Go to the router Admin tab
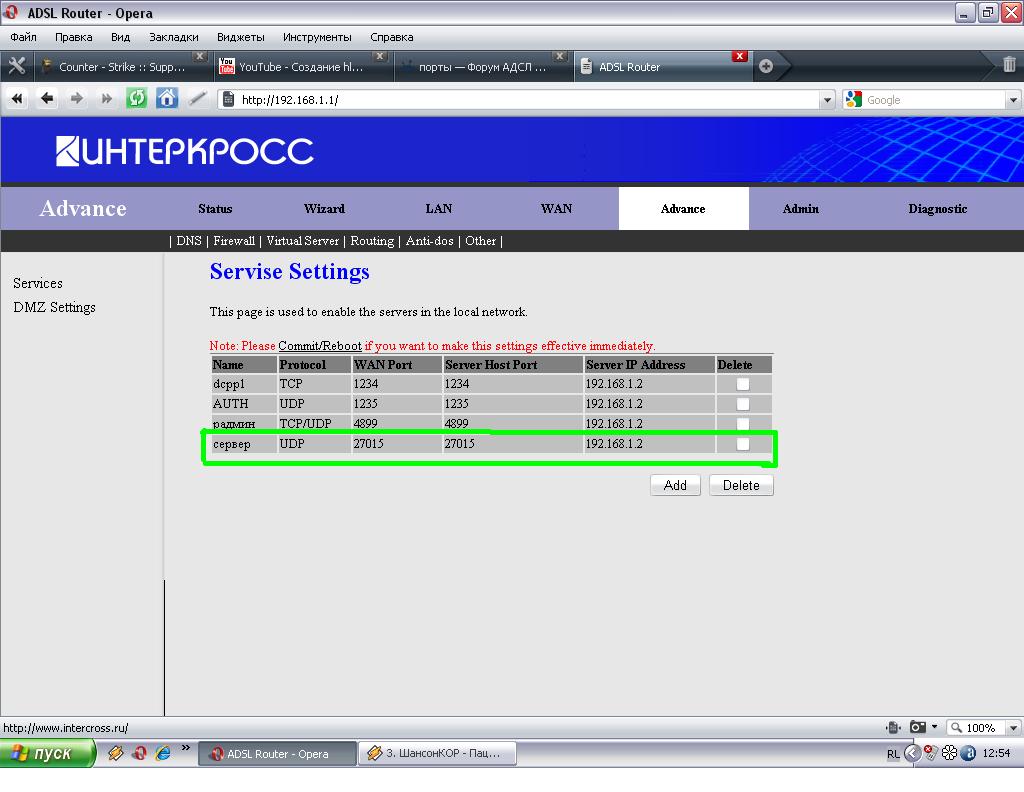This screenshot has width=1024, height=792. [x=801, y=209]
